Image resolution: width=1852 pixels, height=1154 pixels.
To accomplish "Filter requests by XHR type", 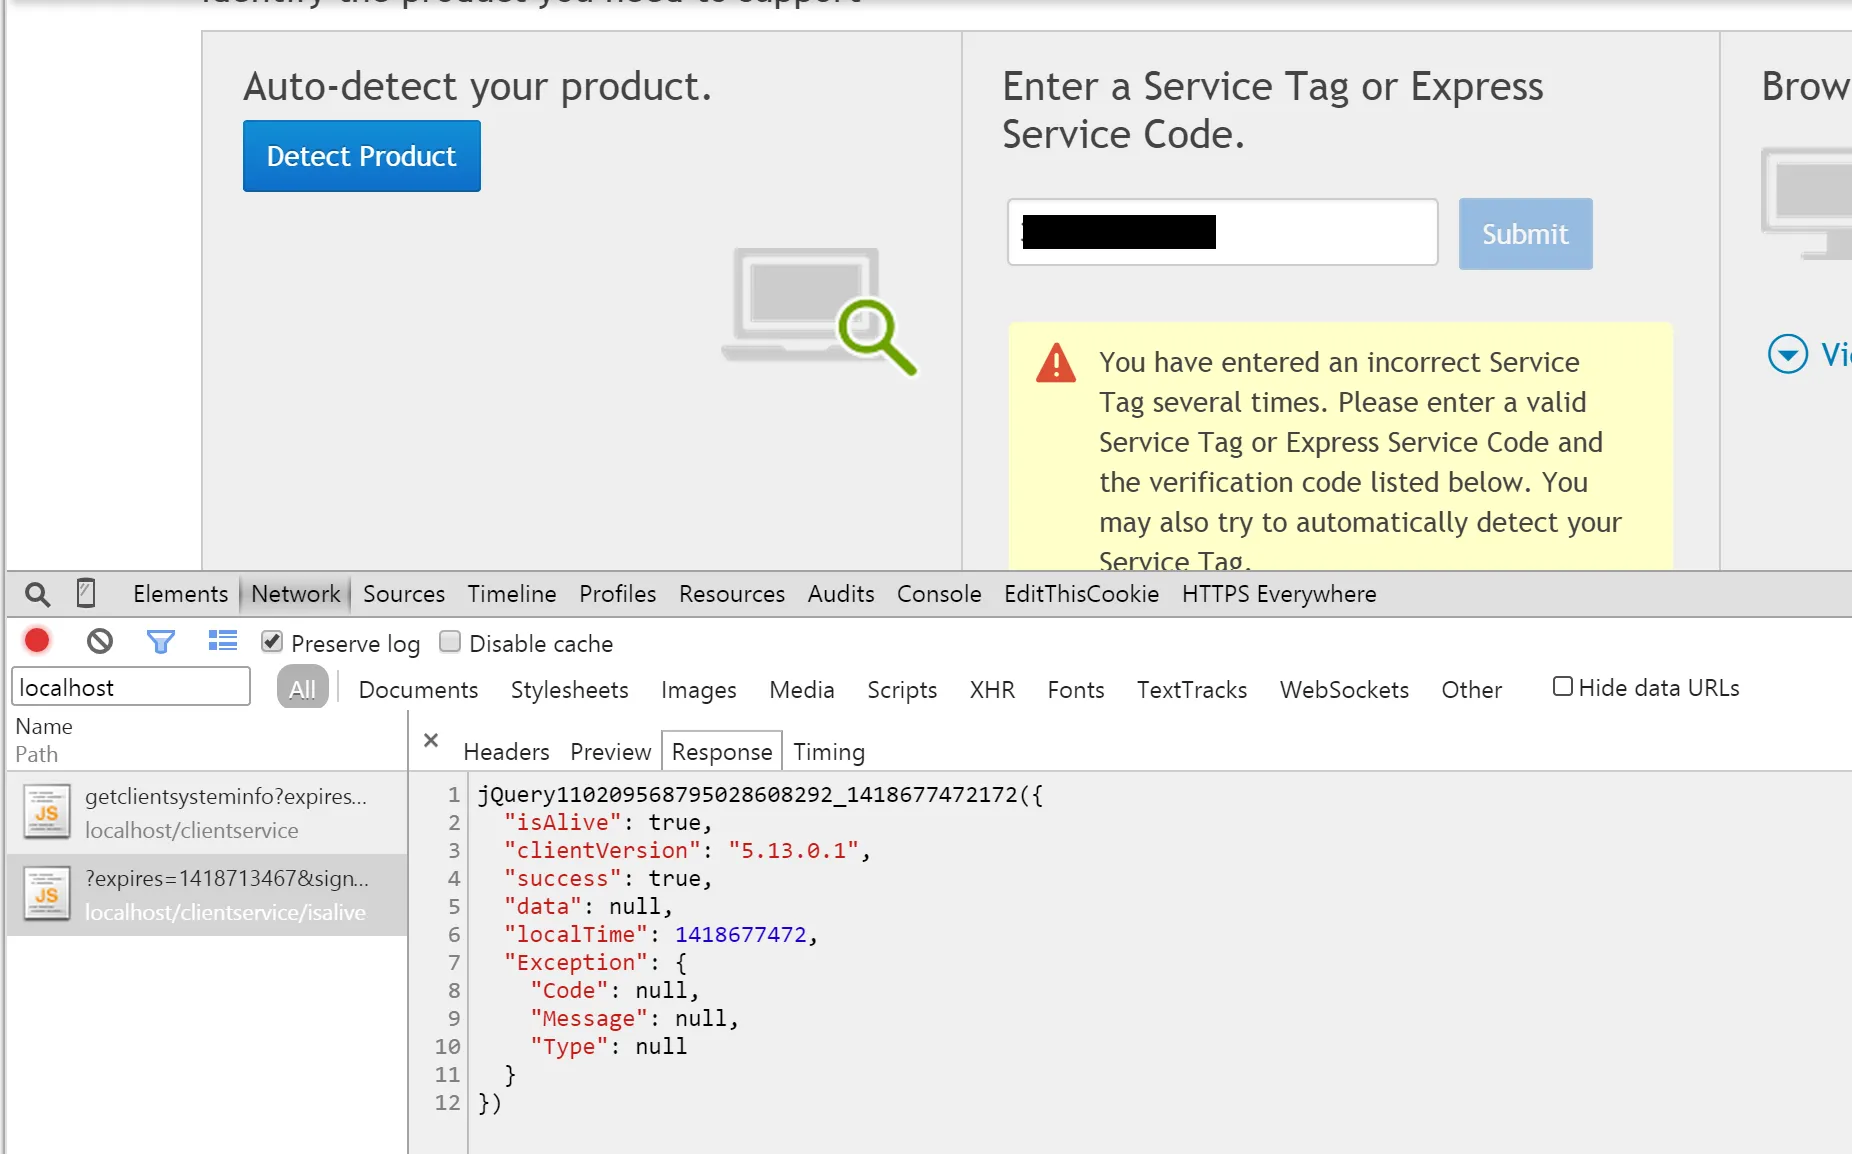I will [991, 690].
